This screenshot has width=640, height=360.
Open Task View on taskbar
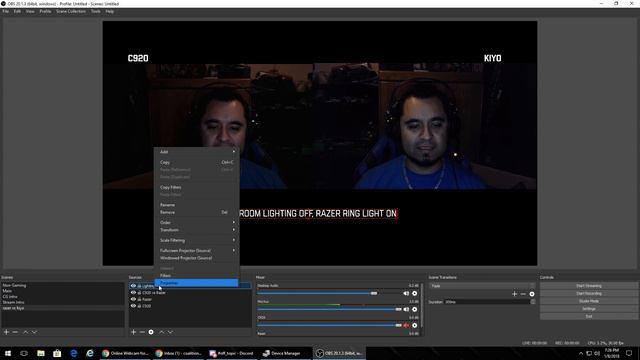pyautogui.click(x=24, y=353)
